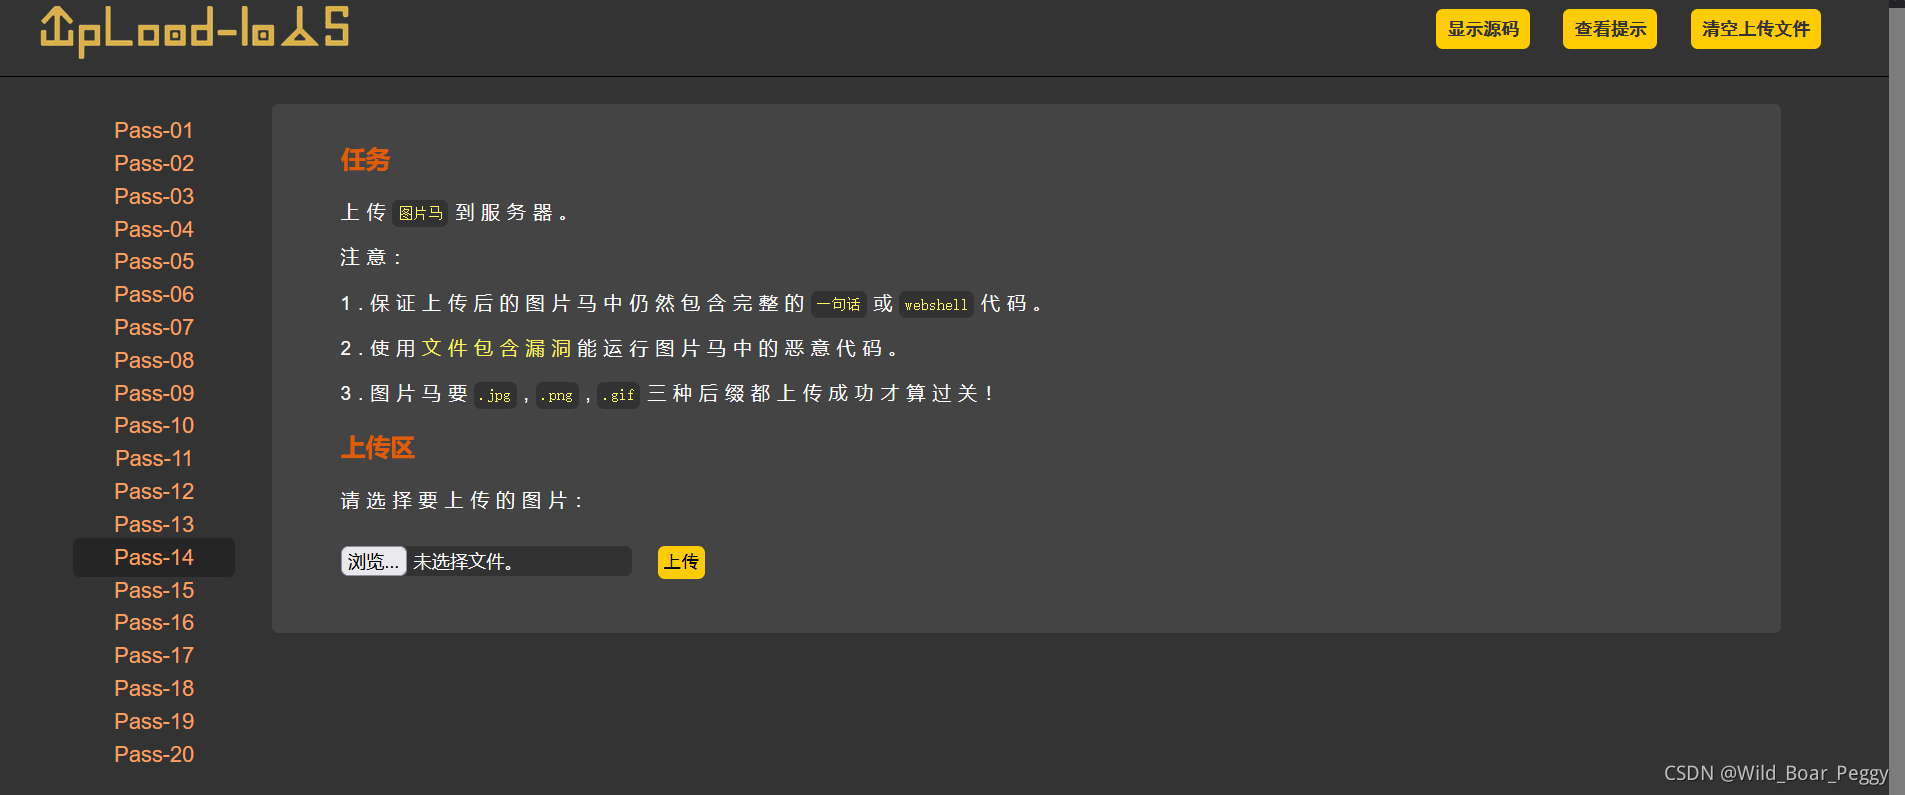Open Pass-04 level

(x=154, y=229)
